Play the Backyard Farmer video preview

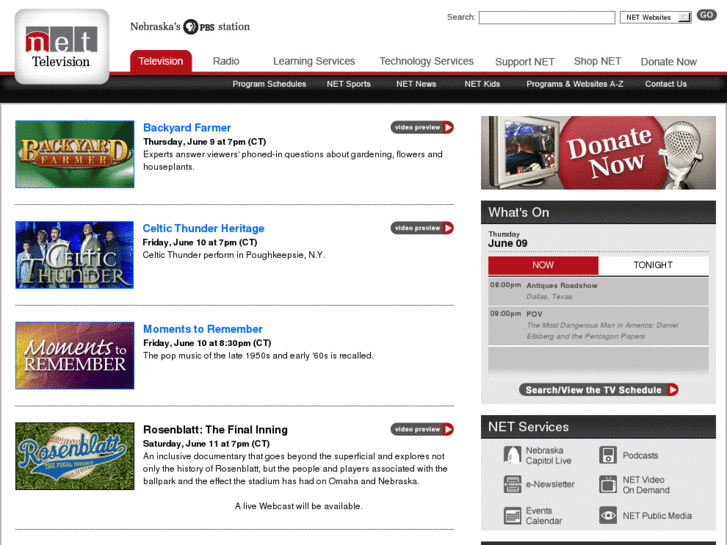click(x=422, y=127)
